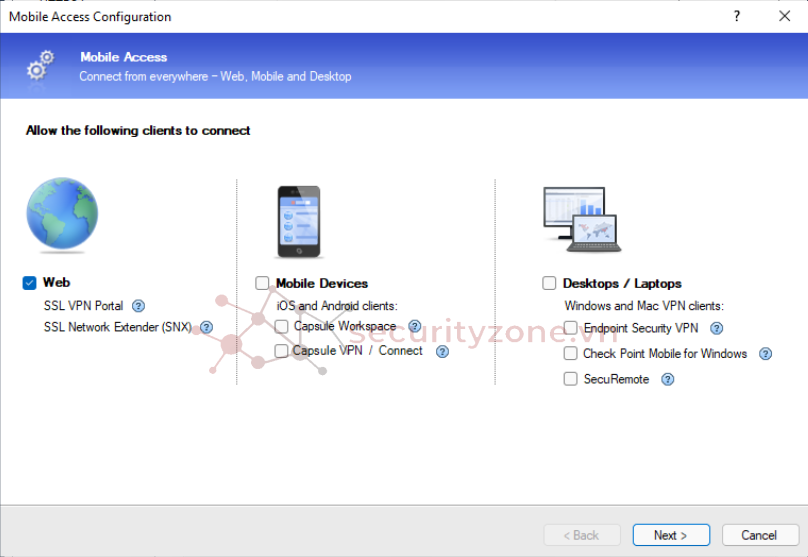
Task: Tick the Capsule VPN / Connect checkbox
Action: pyautogui.click(x=281, y=351)
